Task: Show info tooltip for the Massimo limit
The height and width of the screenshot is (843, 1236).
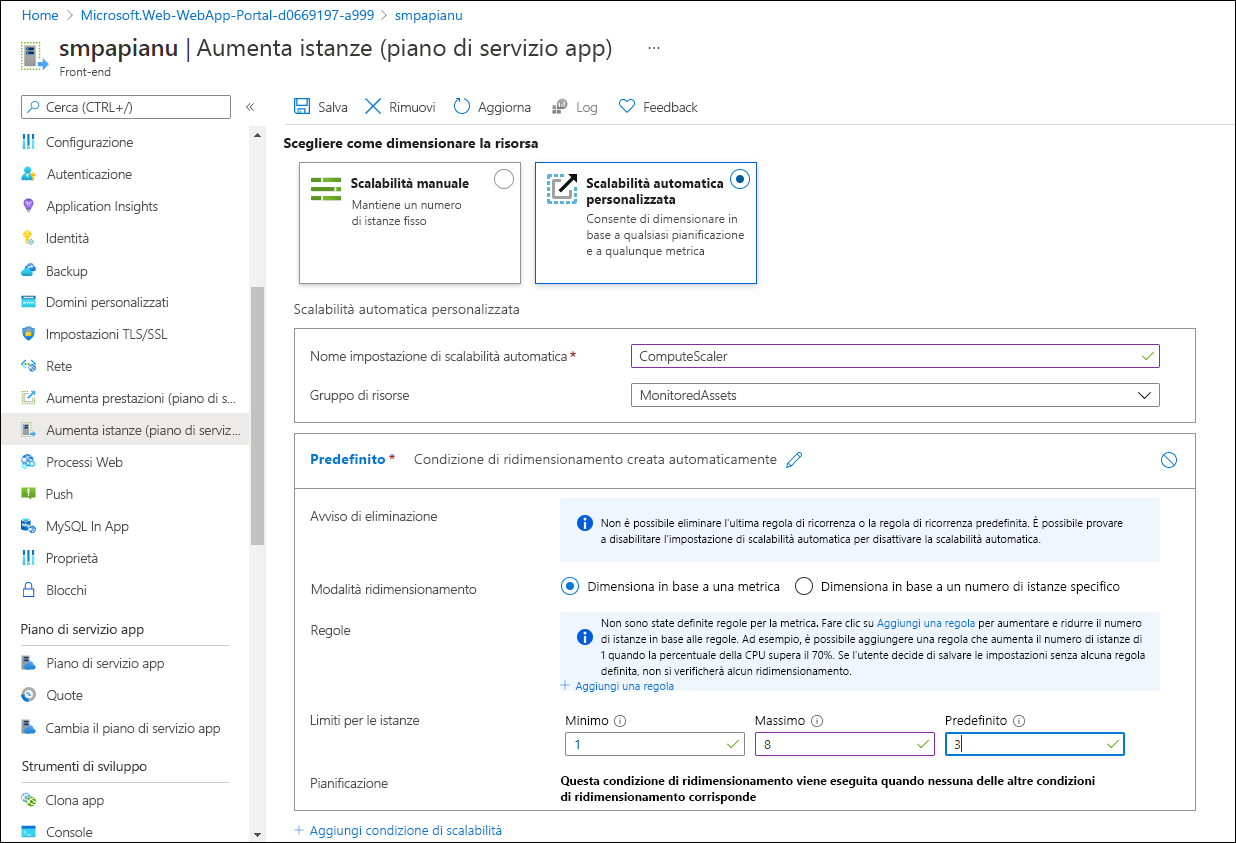Action: 818,721
